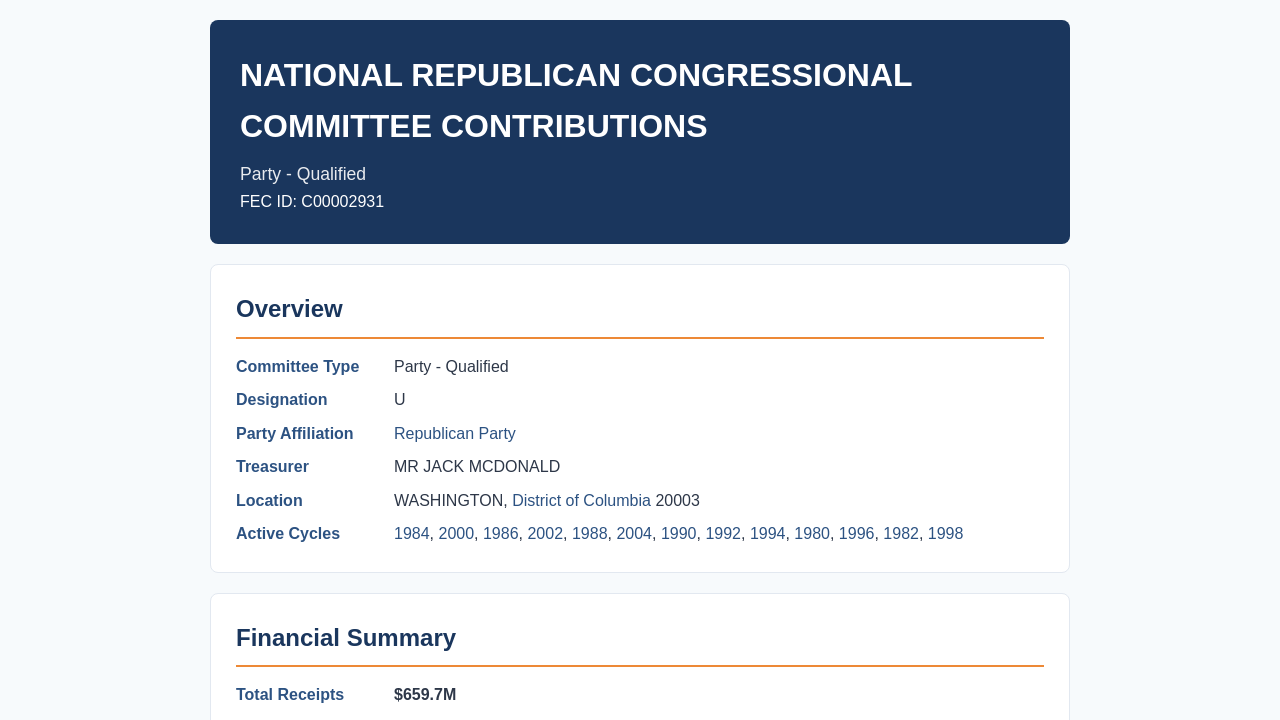Screen dimensions: 1280x720
Task: Click the Financial Summary heading
Action: click(x=346, y=638)
